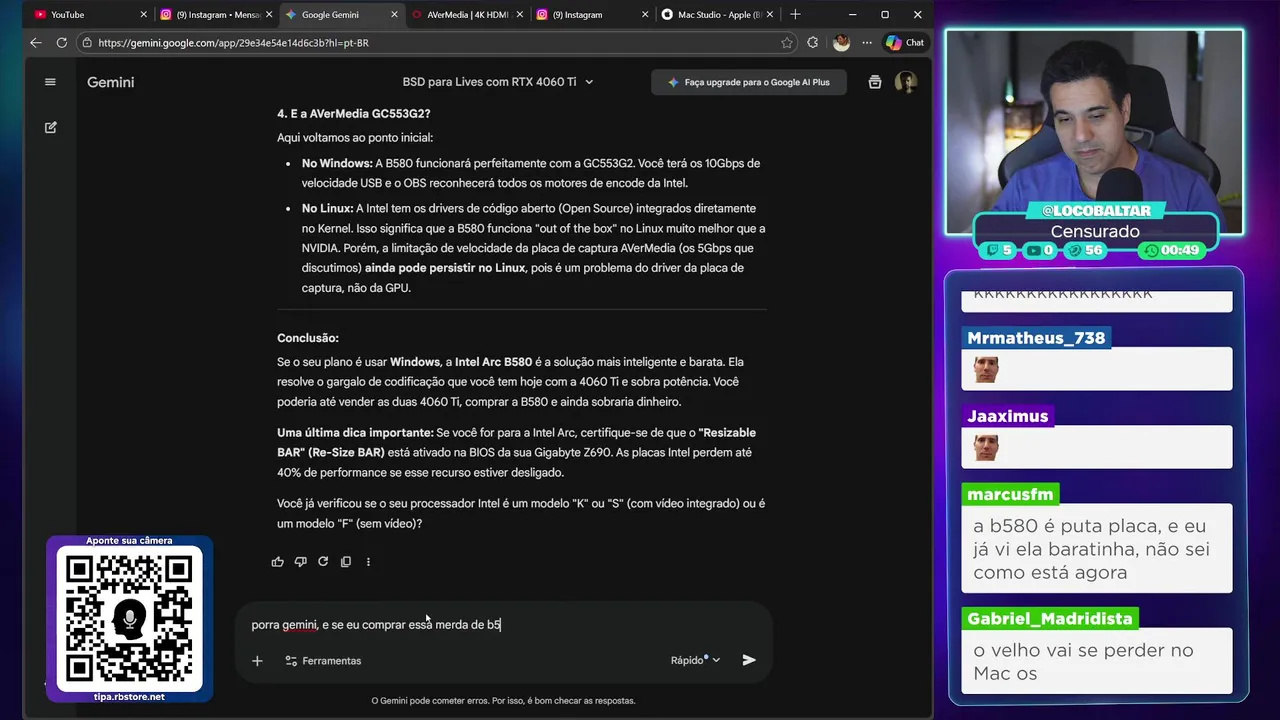Open the Gemini account profile picture
Viewport: 1280px width, 720px height.
point(906,82)
